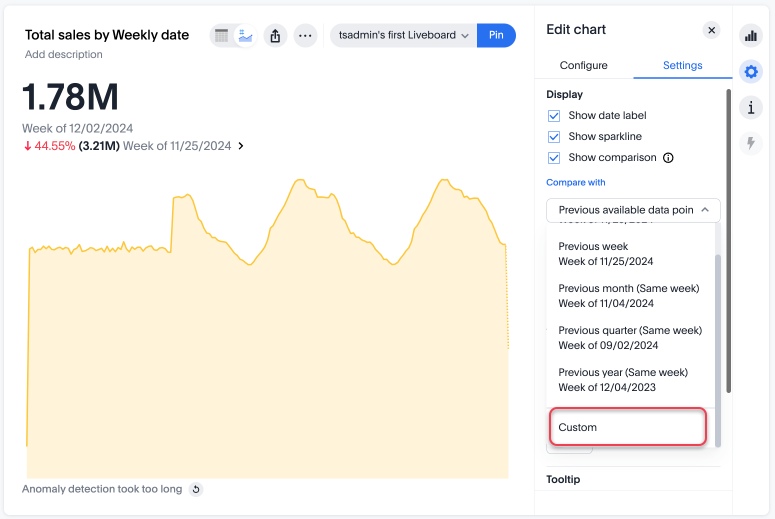This screenshot has width=775, height=519.
Task: Select the chart view icon
Action: [246, 35]
